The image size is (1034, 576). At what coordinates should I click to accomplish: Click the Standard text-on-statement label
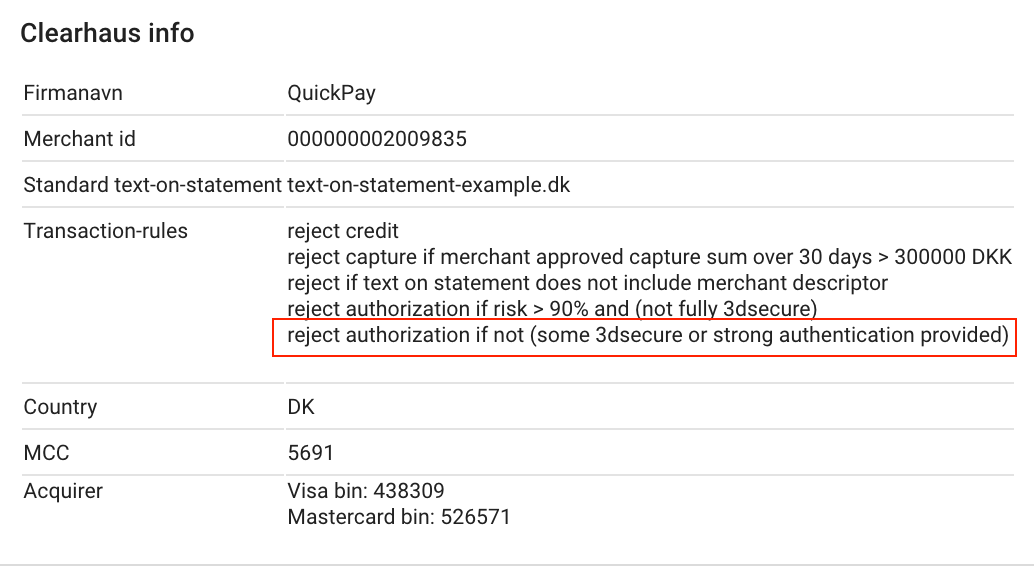tap(152, 185)
